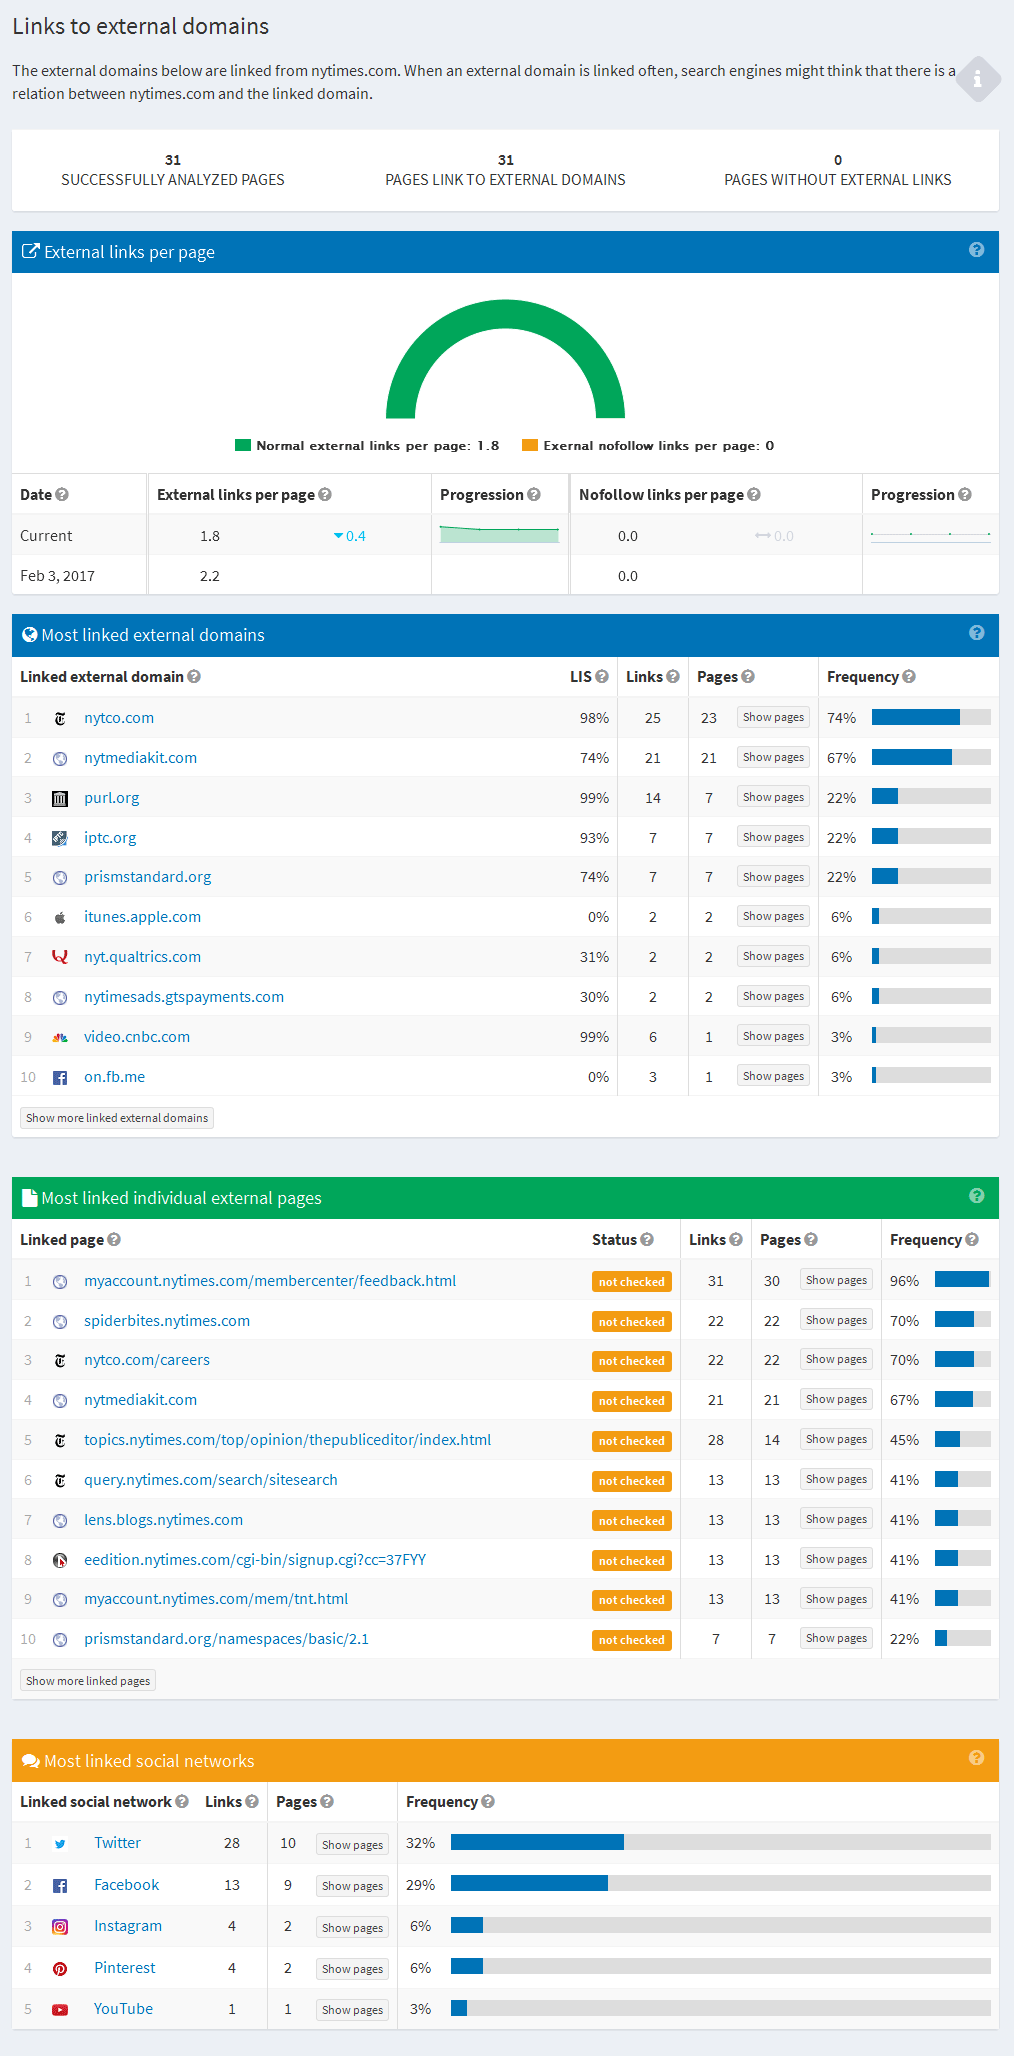1014x2056 pixels.
Task: Show pages for nytco.com/careers row
Action: pyautogui.click(x=836, y=1359)
